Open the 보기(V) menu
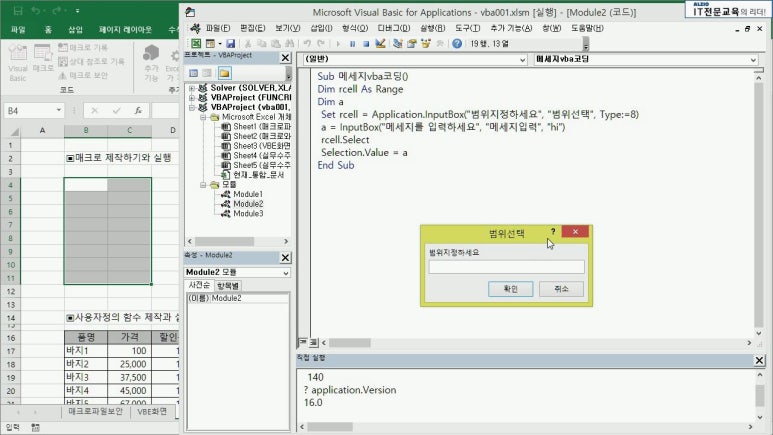 pyautogui.click(x=287, y=28)
